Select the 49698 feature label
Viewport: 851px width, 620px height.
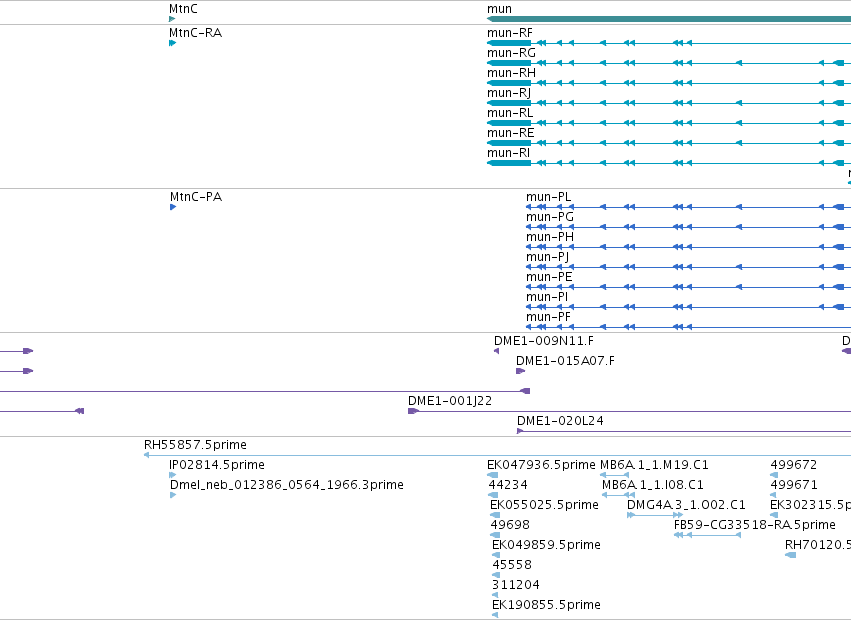510,525
